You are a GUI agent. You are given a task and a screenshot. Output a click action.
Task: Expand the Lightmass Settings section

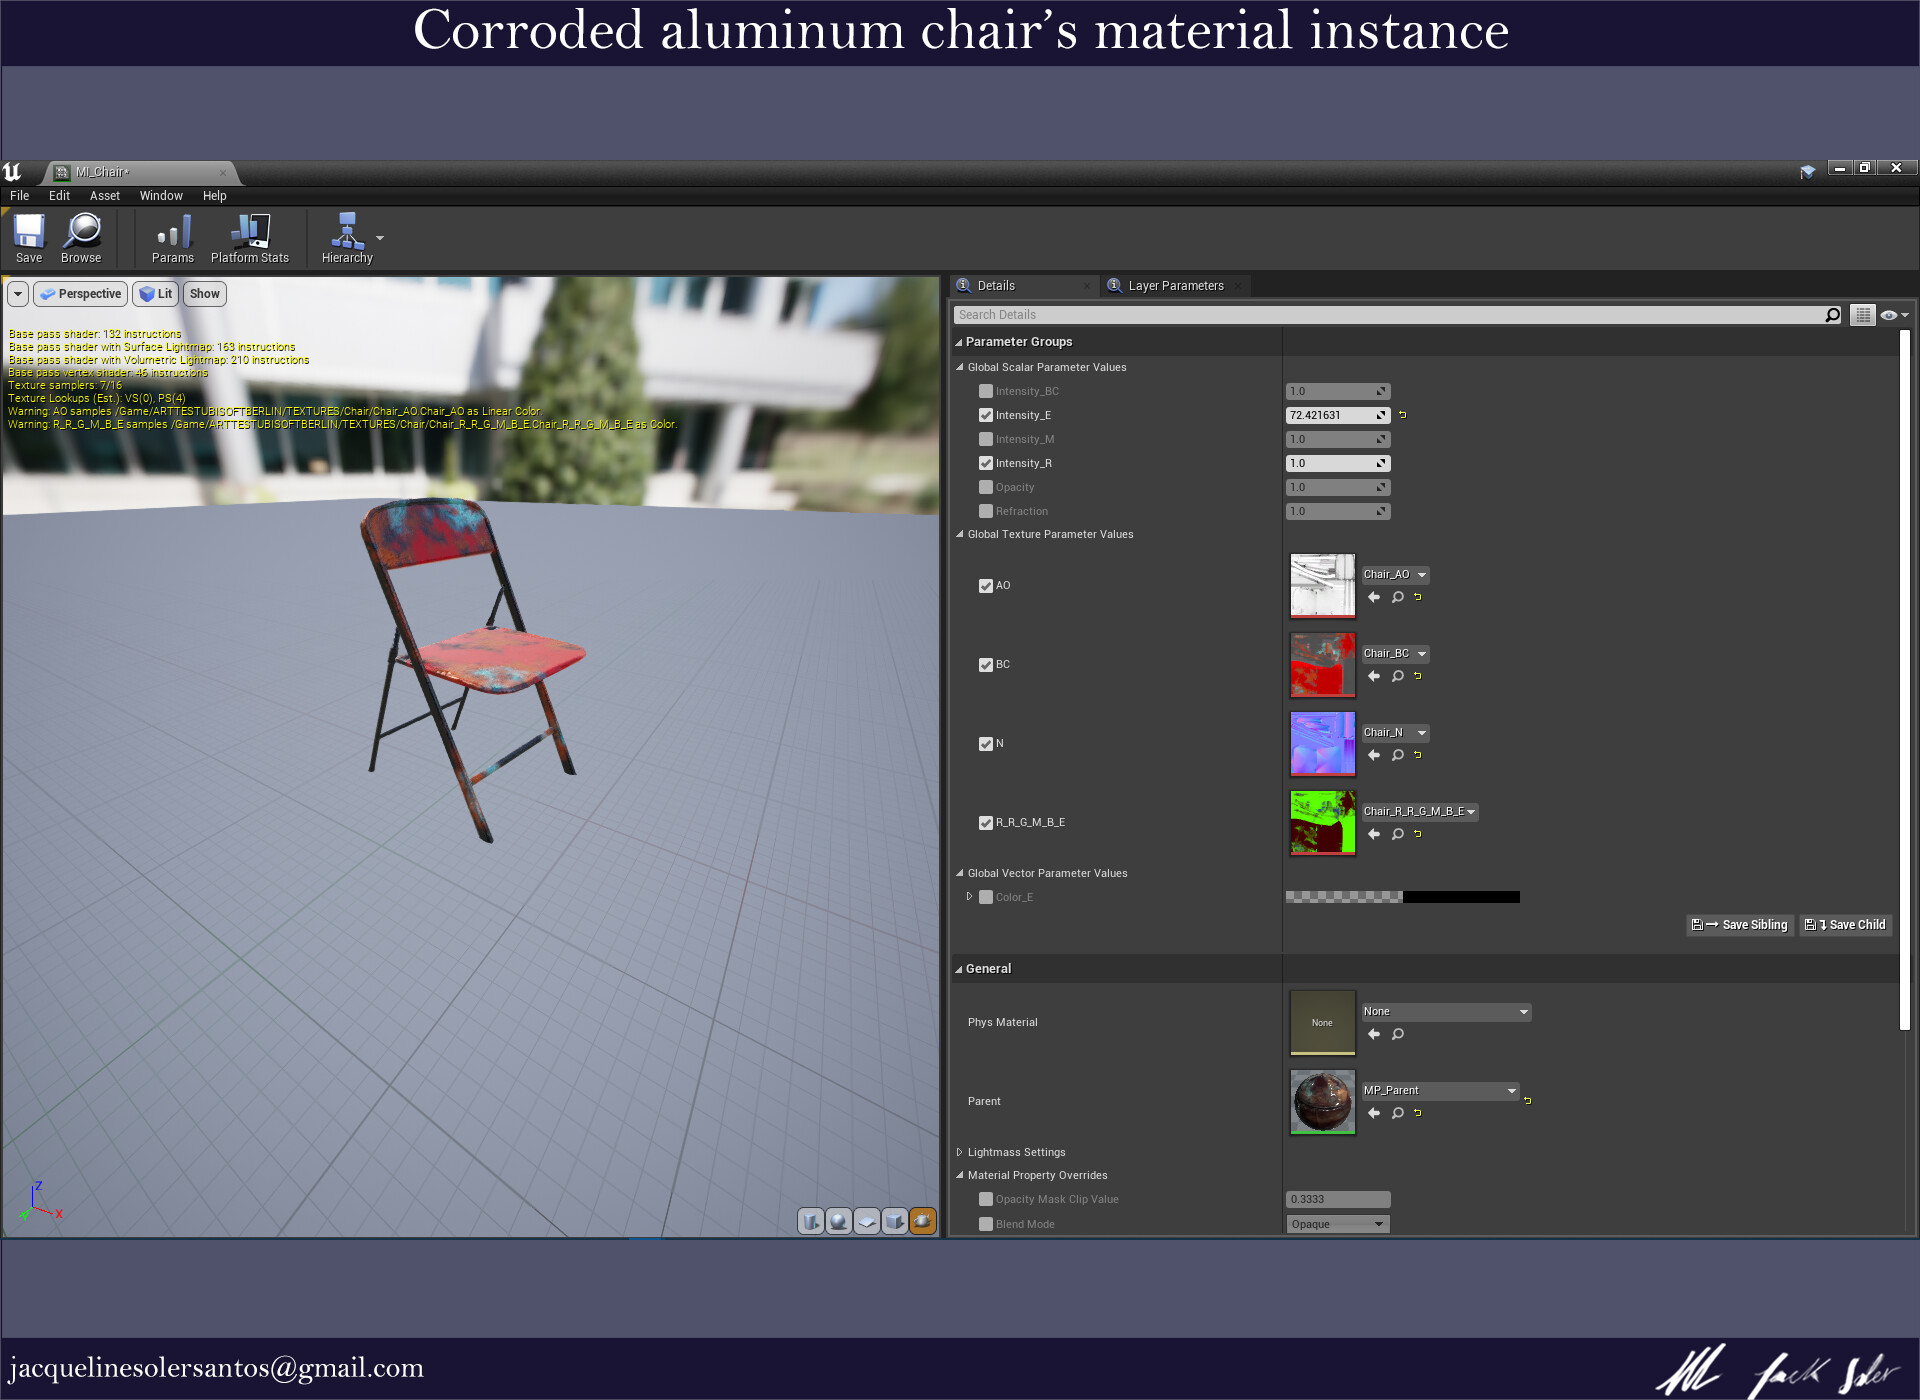tap(960, 1151)
